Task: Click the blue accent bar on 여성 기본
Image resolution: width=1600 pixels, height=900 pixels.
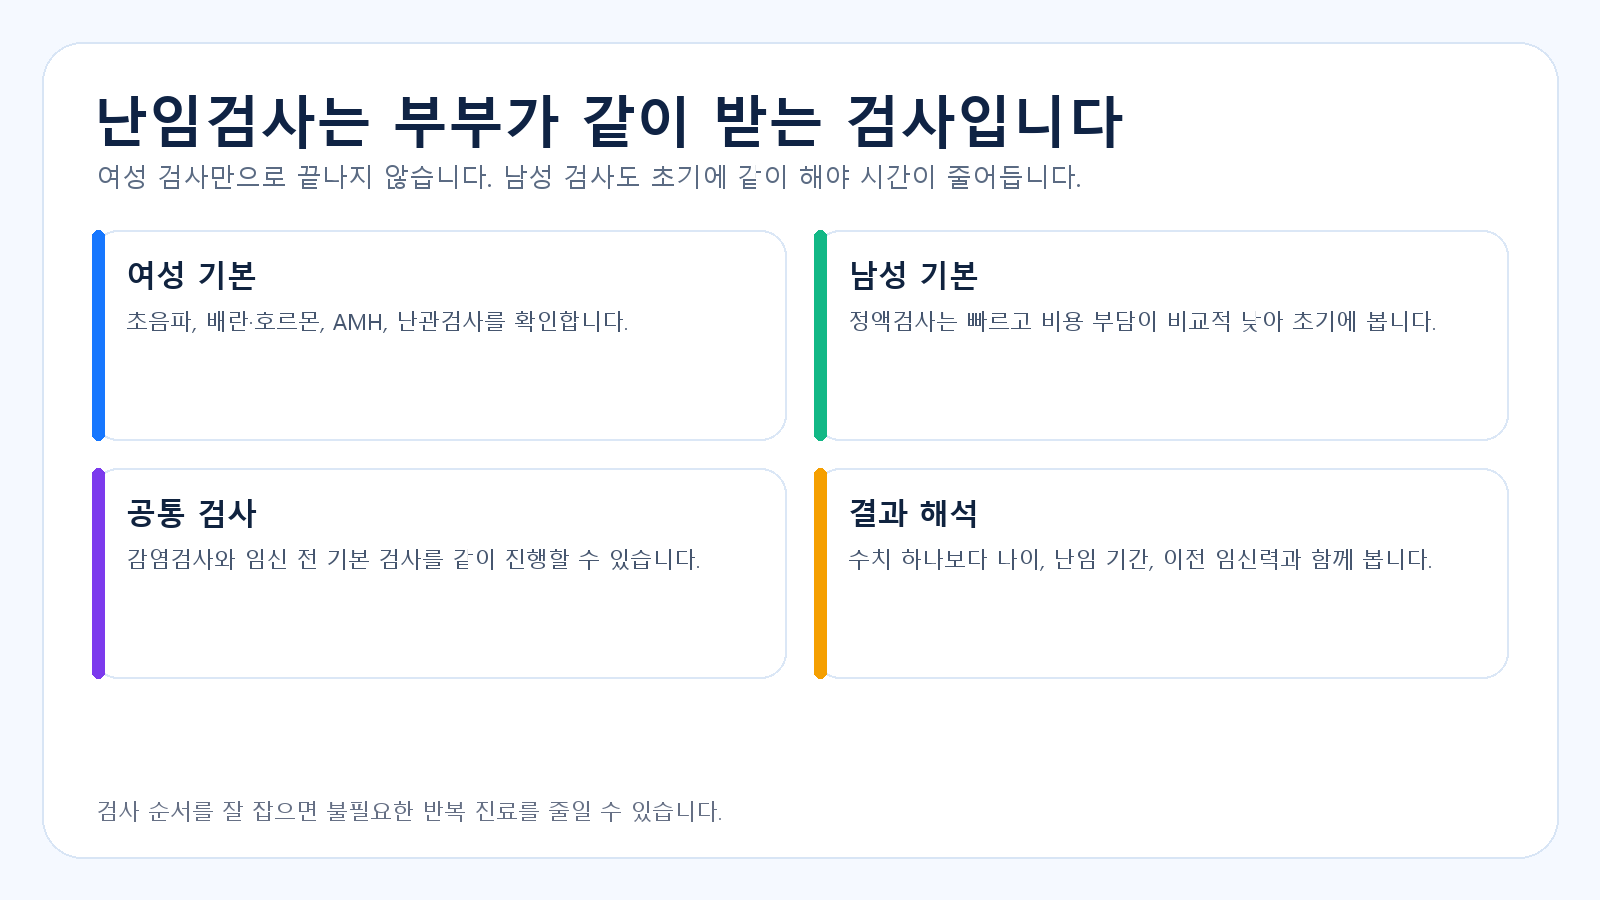Action: (98, 336)
